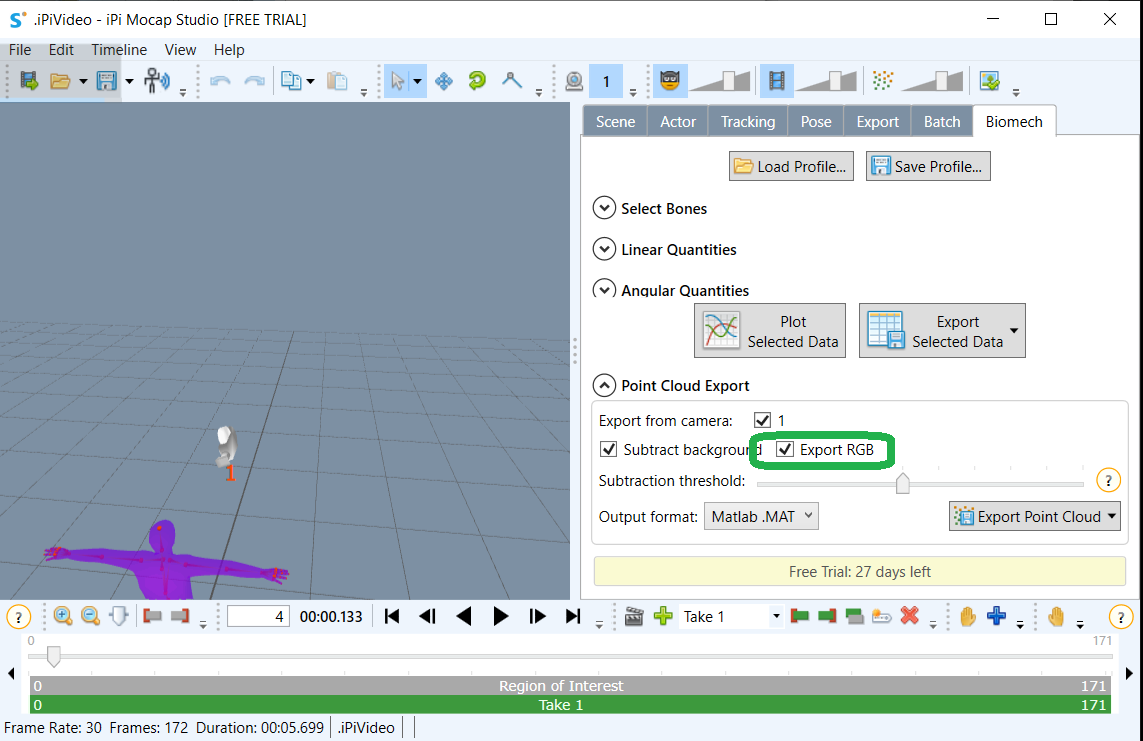Expand the Select Bones section
This screenshot has height=741, width=1143.
tap(604, 208)
